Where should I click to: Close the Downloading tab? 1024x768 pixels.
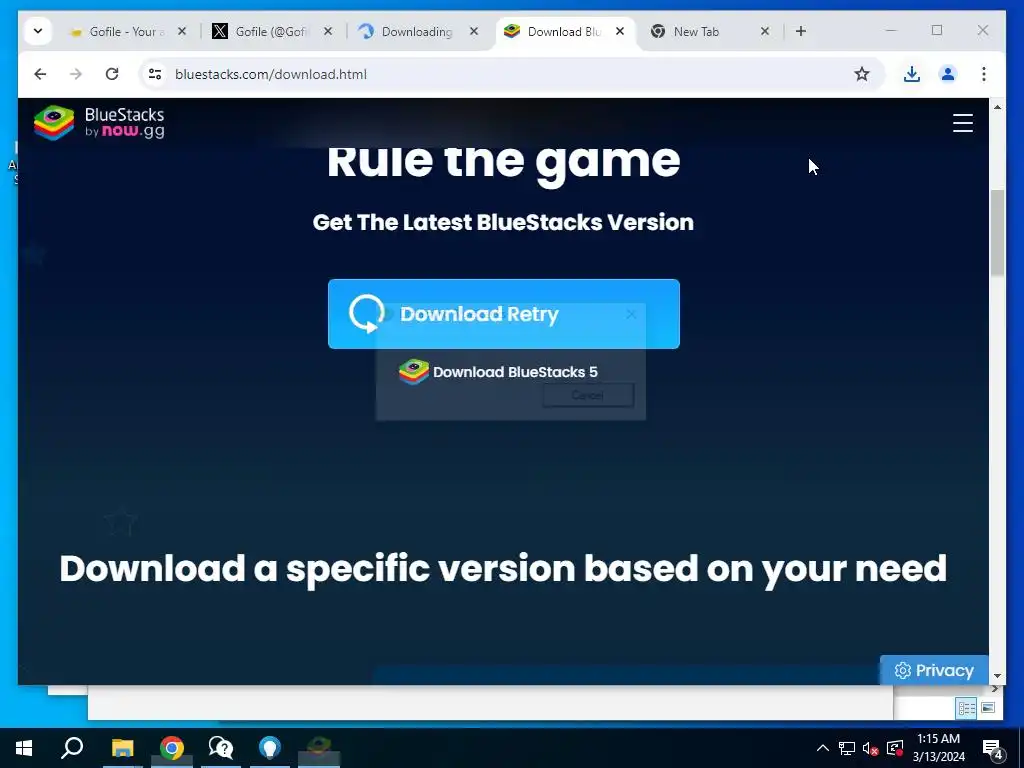pos(474,31)
